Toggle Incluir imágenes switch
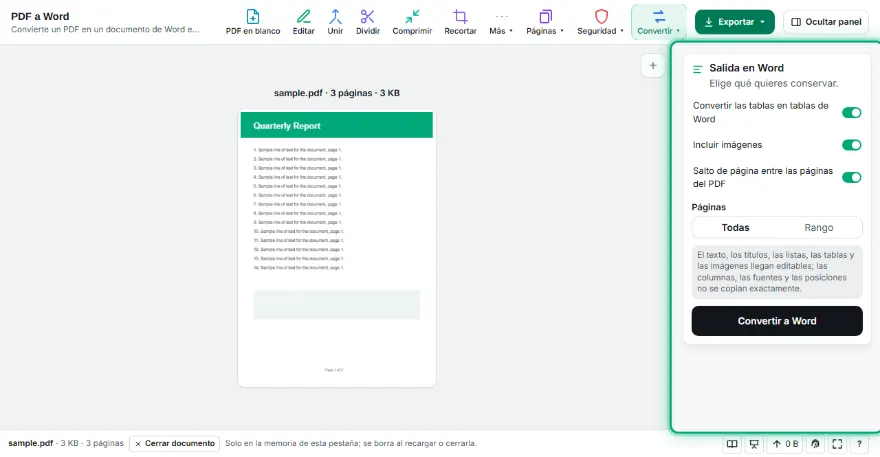 coord(851,145)
